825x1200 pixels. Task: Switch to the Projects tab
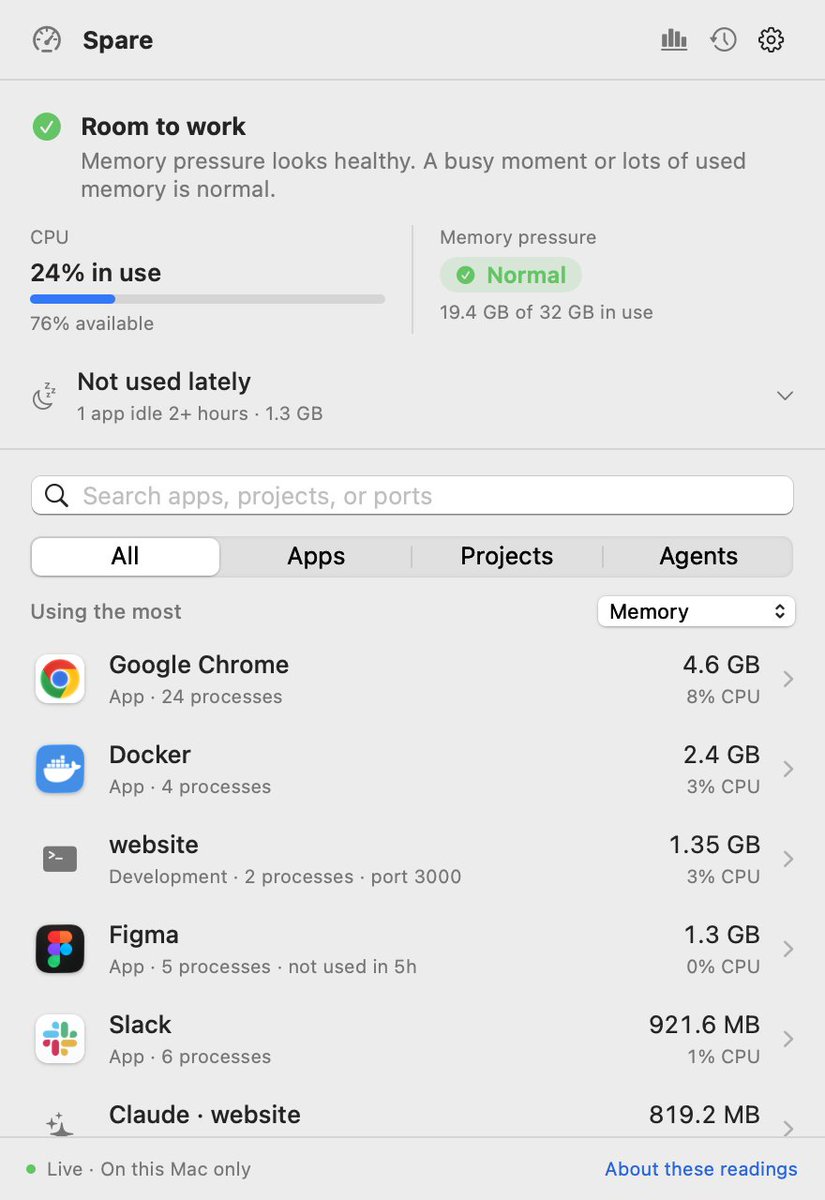coord(507,557)
